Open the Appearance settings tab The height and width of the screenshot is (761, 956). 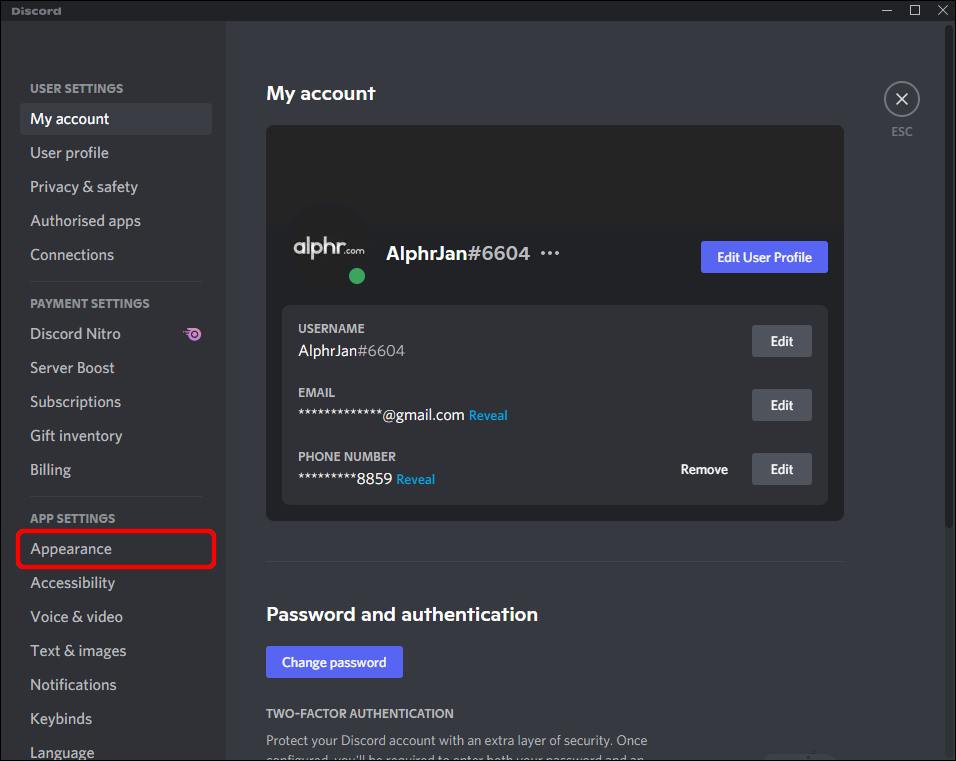pyautogui.click(x=71, y=549)
